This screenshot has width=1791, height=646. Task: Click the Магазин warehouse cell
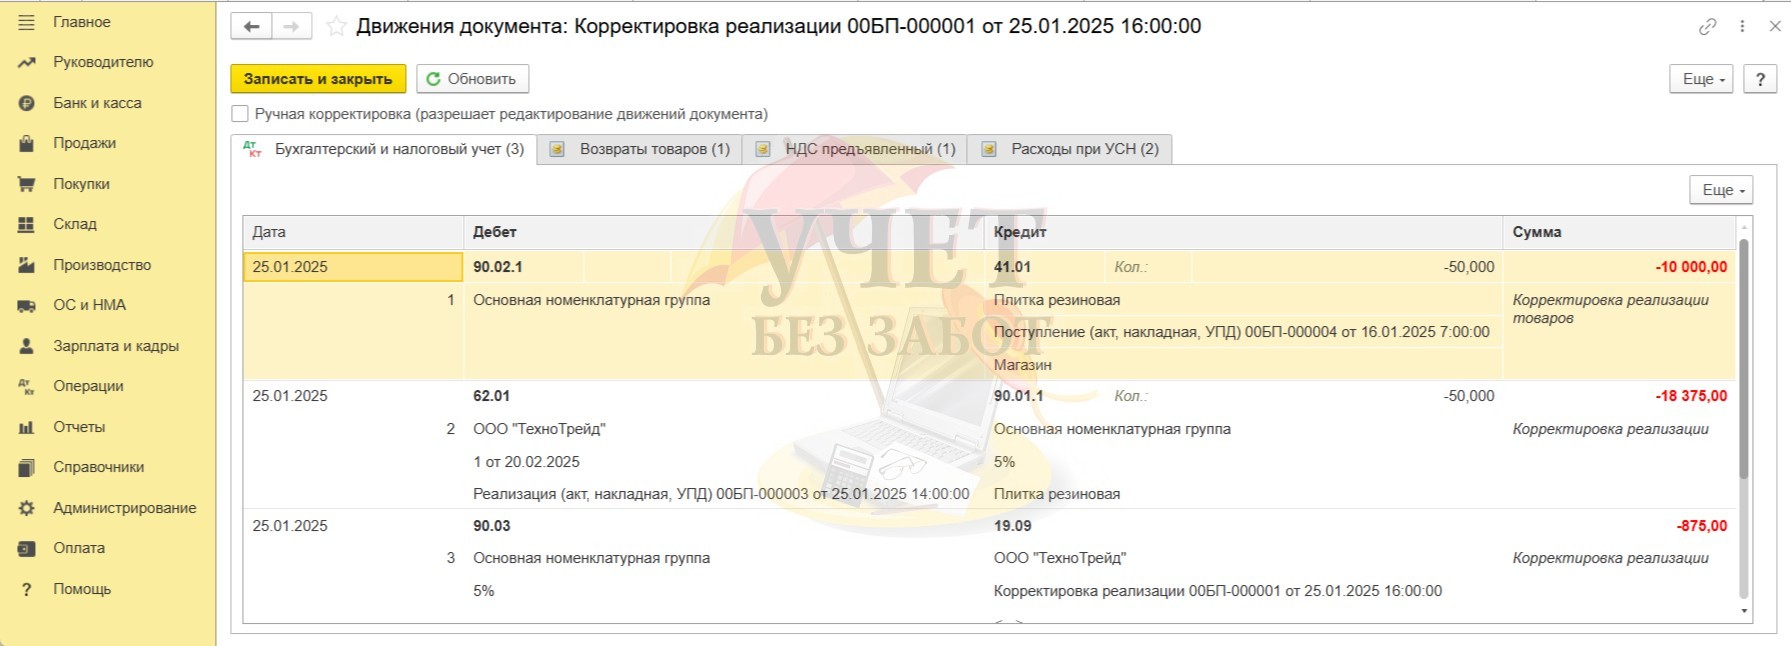coord(1022,365)
